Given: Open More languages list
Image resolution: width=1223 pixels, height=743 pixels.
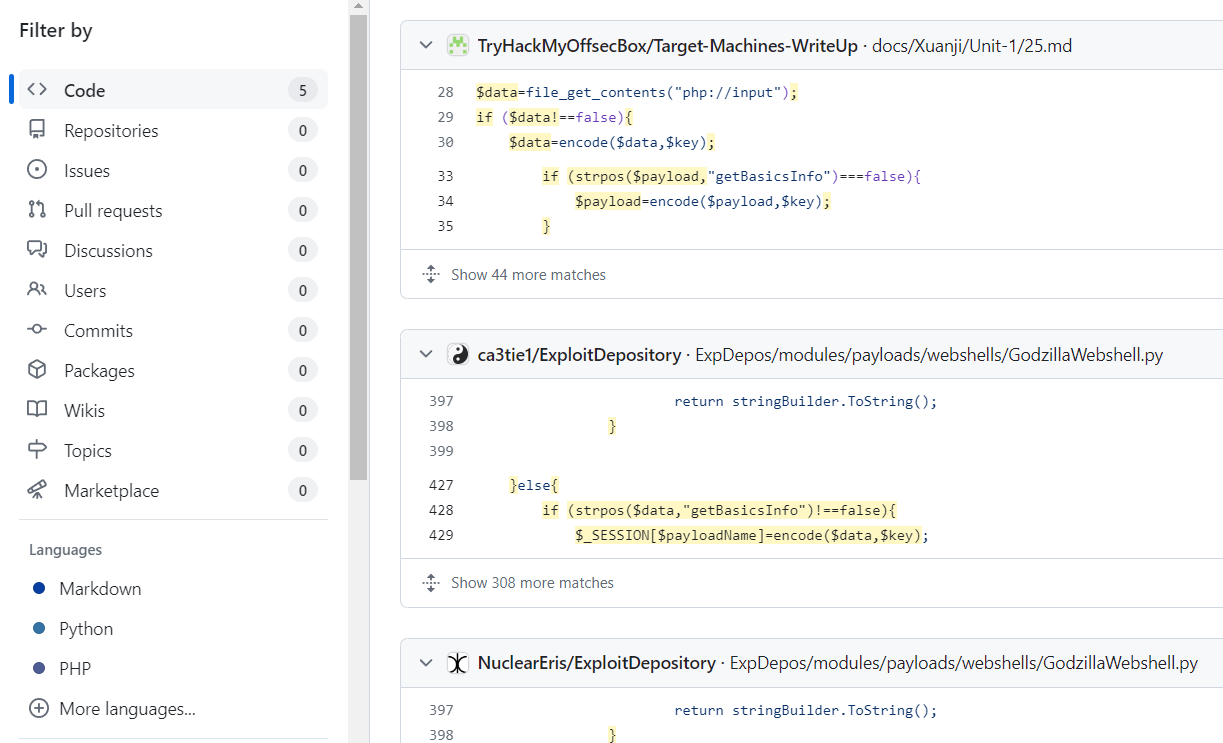Looking at the screenshot, I should coord(127,708).
